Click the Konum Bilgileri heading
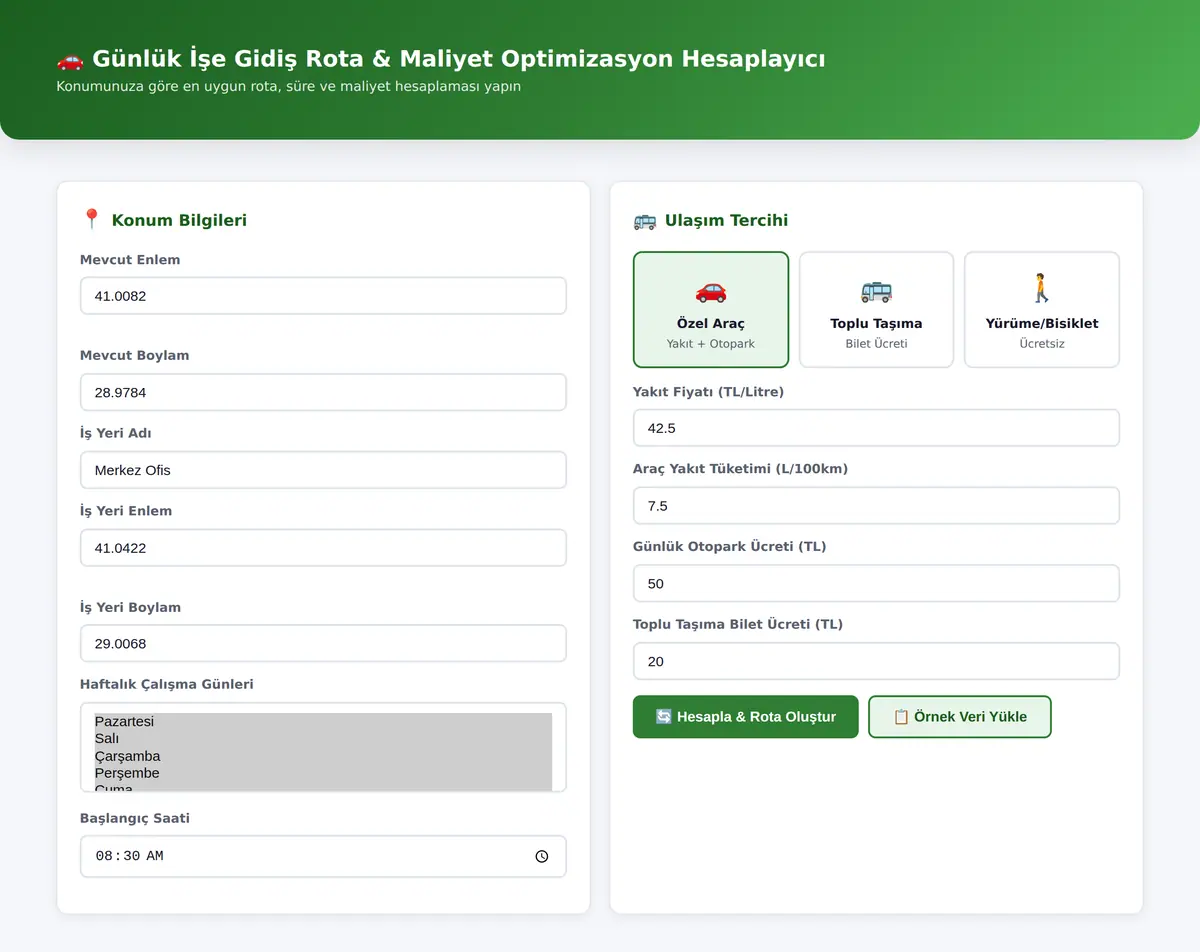 (x=179, y=220)
